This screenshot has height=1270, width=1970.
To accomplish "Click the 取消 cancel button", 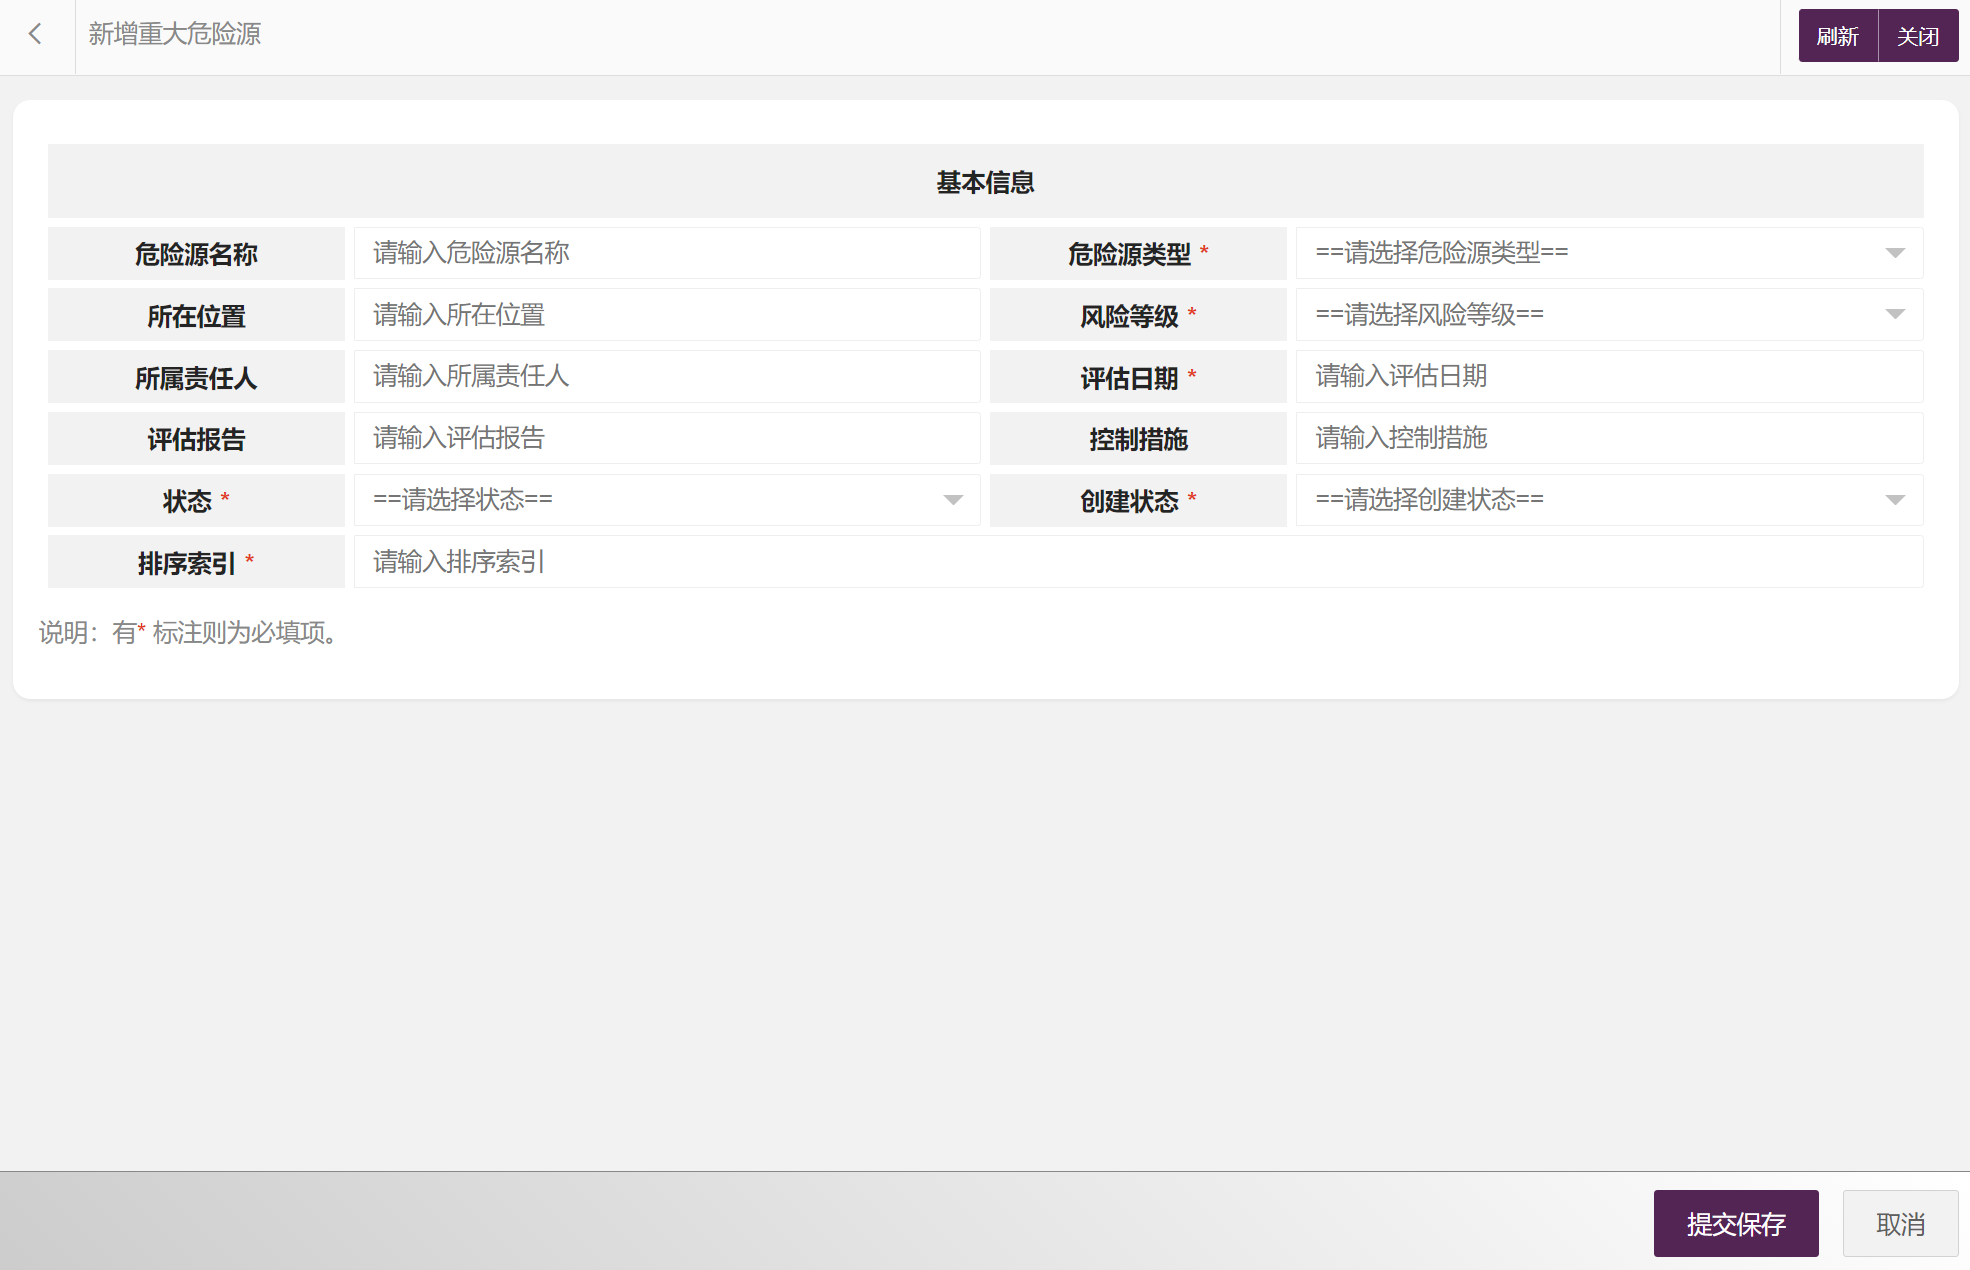I will [x=1899, y=1224].
